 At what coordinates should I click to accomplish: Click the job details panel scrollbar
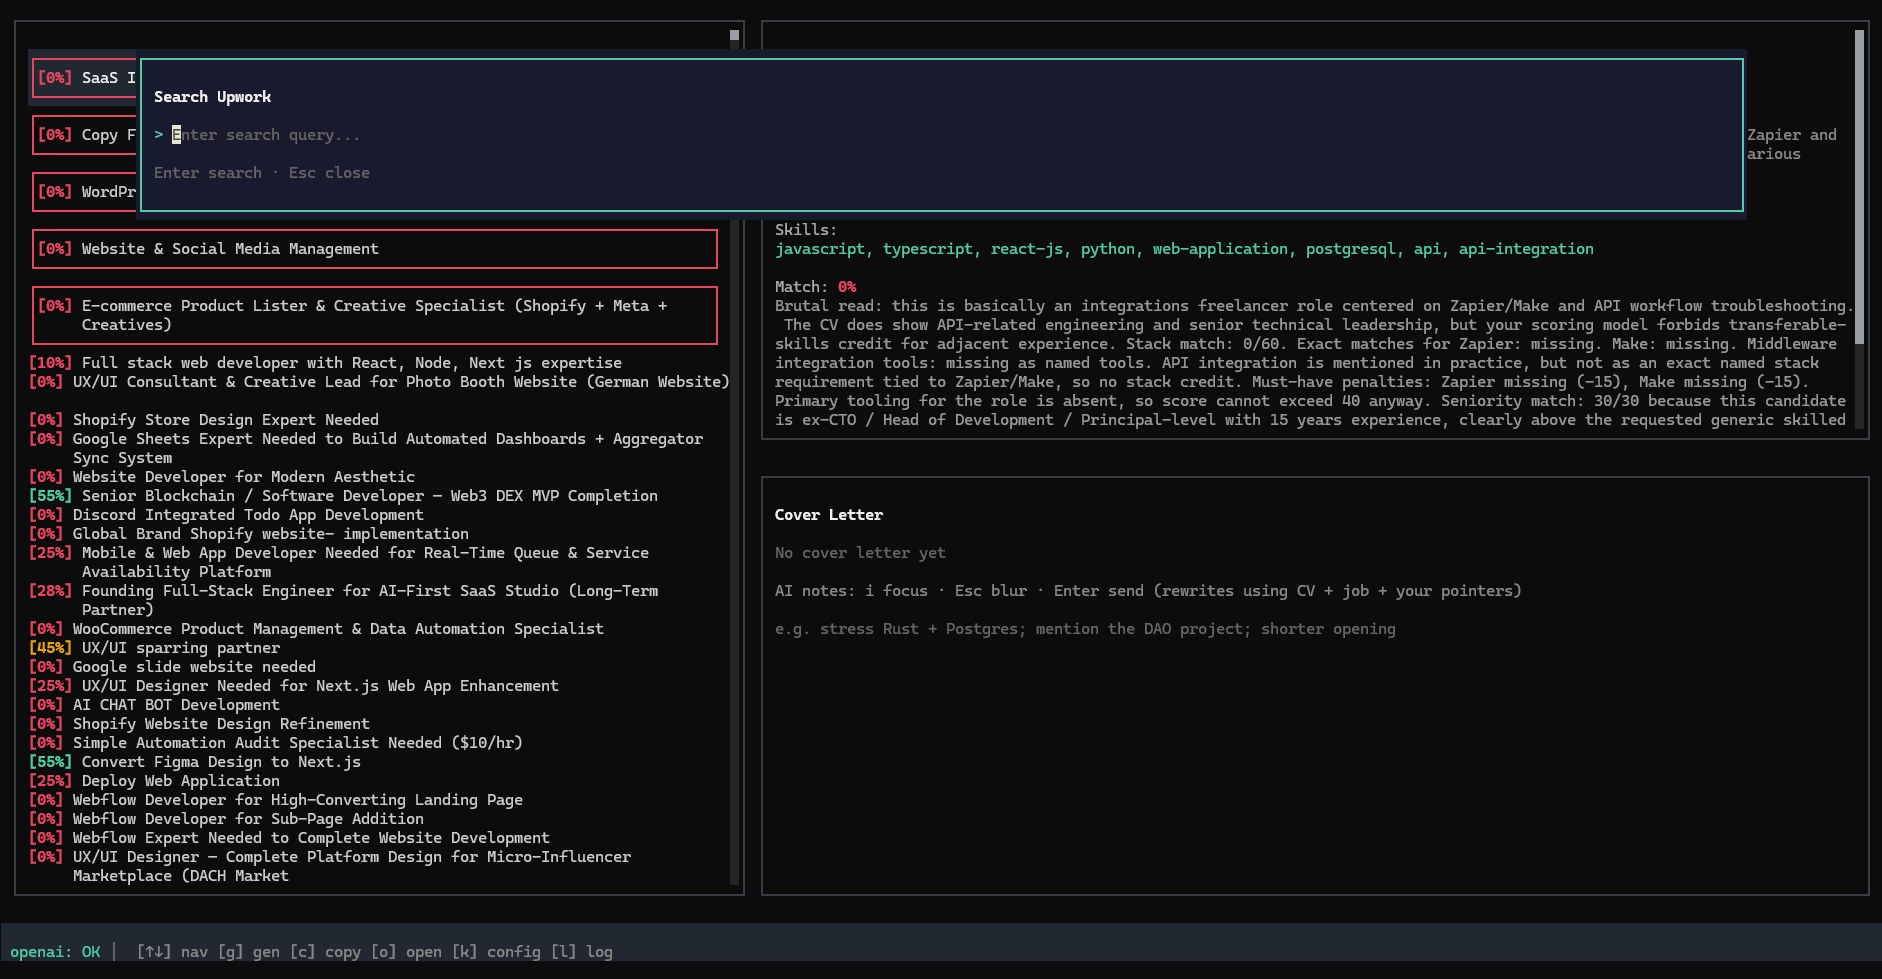pos(1859,185)
